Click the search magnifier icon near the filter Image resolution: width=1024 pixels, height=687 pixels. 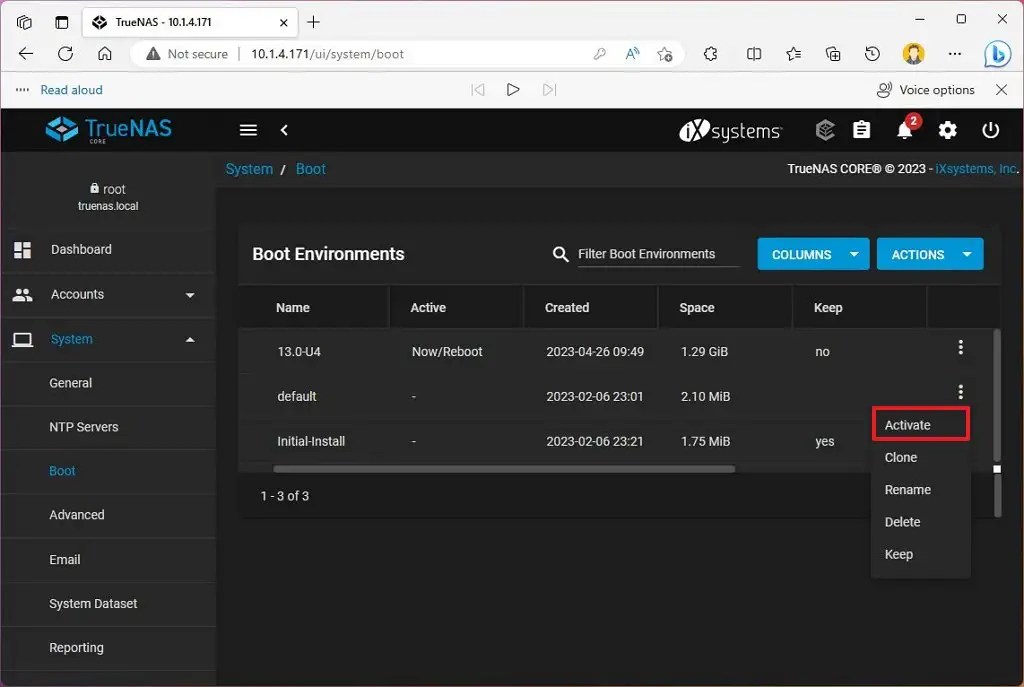[x=560, y=254]
